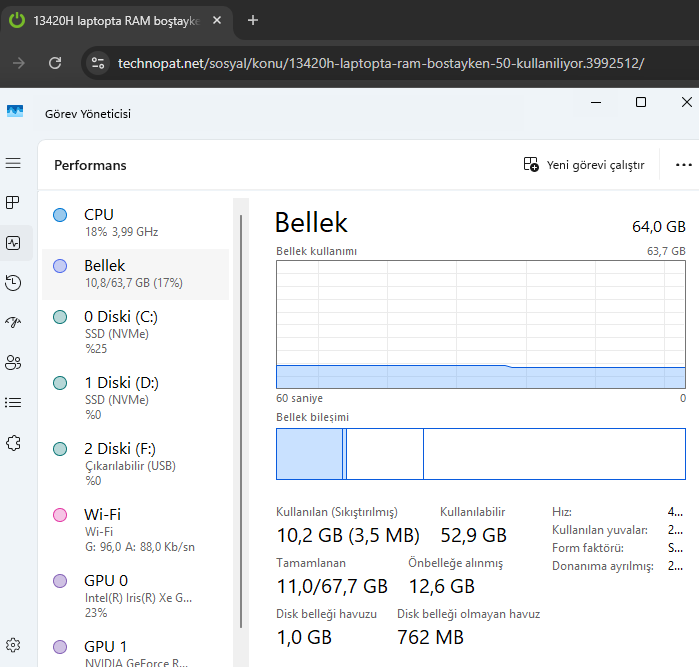Image resolution: width=699 pixels, height=667 pixels.
Task: Select the Performance graph icon in sidebar
Action: click(x=13, y=243)
